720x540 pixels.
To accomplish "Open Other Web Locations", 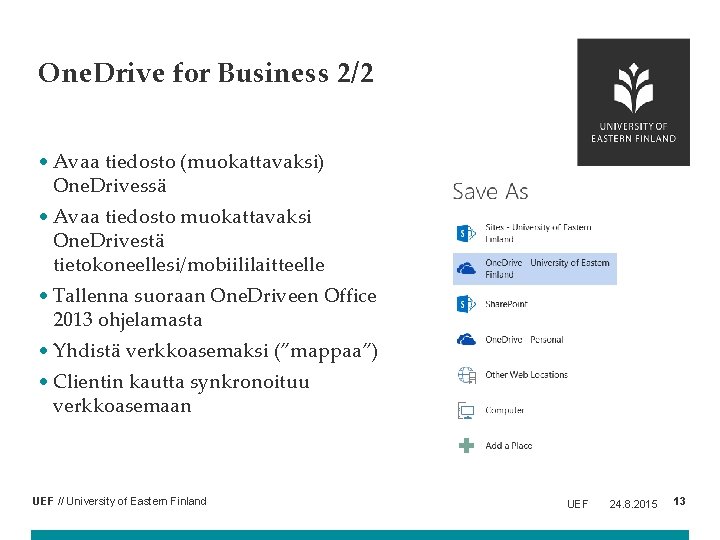I will pyautogui.click(x=534, y=375).
